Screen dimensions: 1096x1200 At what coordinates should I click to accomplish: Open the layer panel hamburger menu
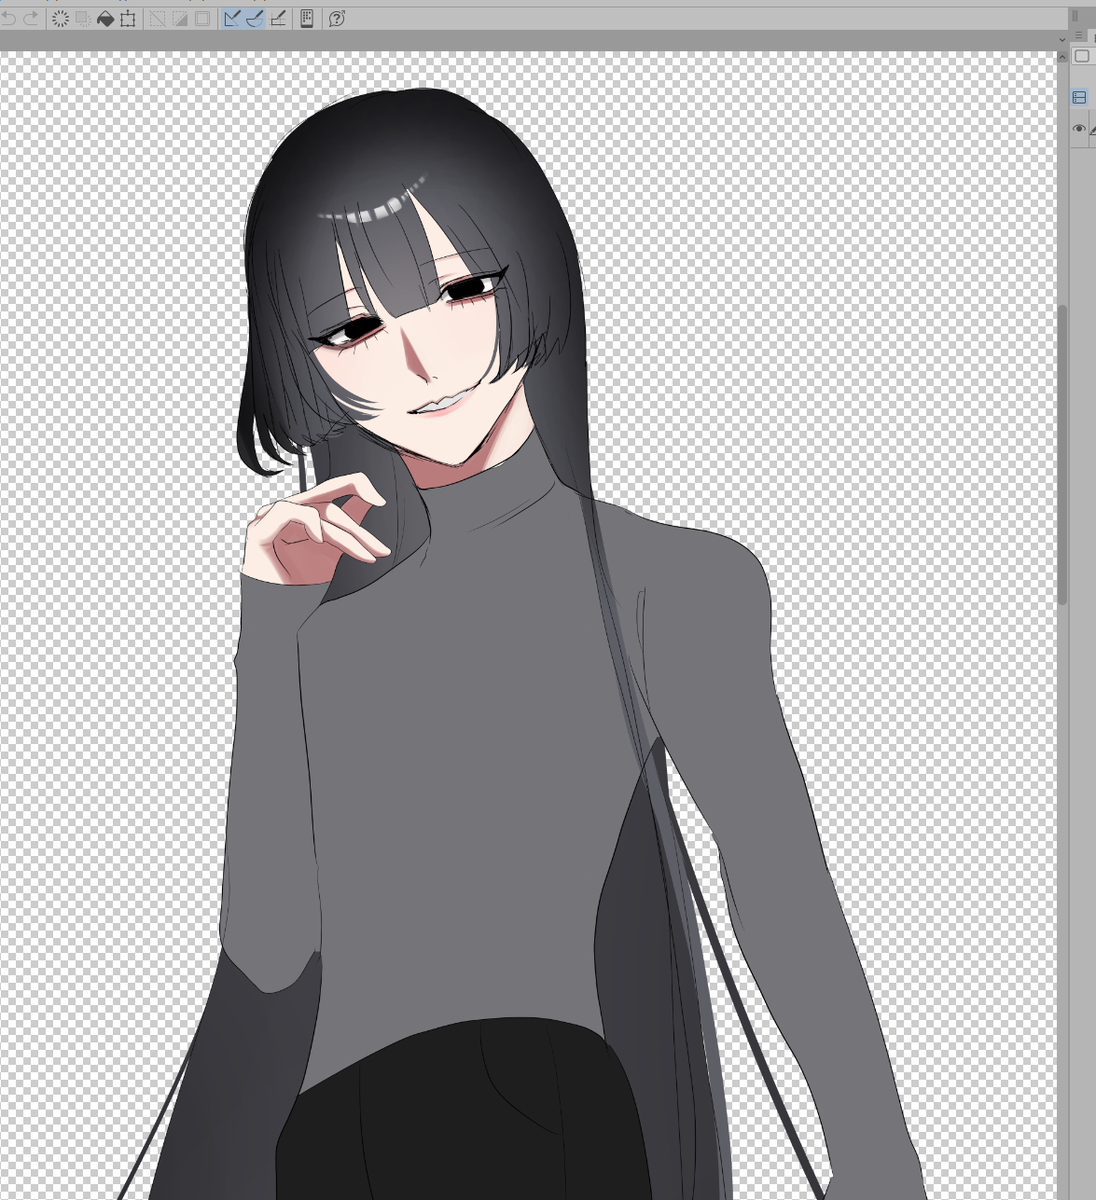coord(1079,35)
